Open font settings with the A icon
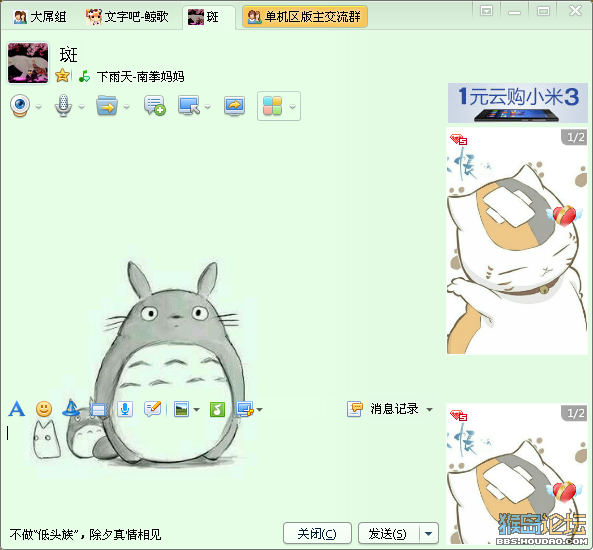This screenshot has width=593, height=550. click(x=17, y=409)
